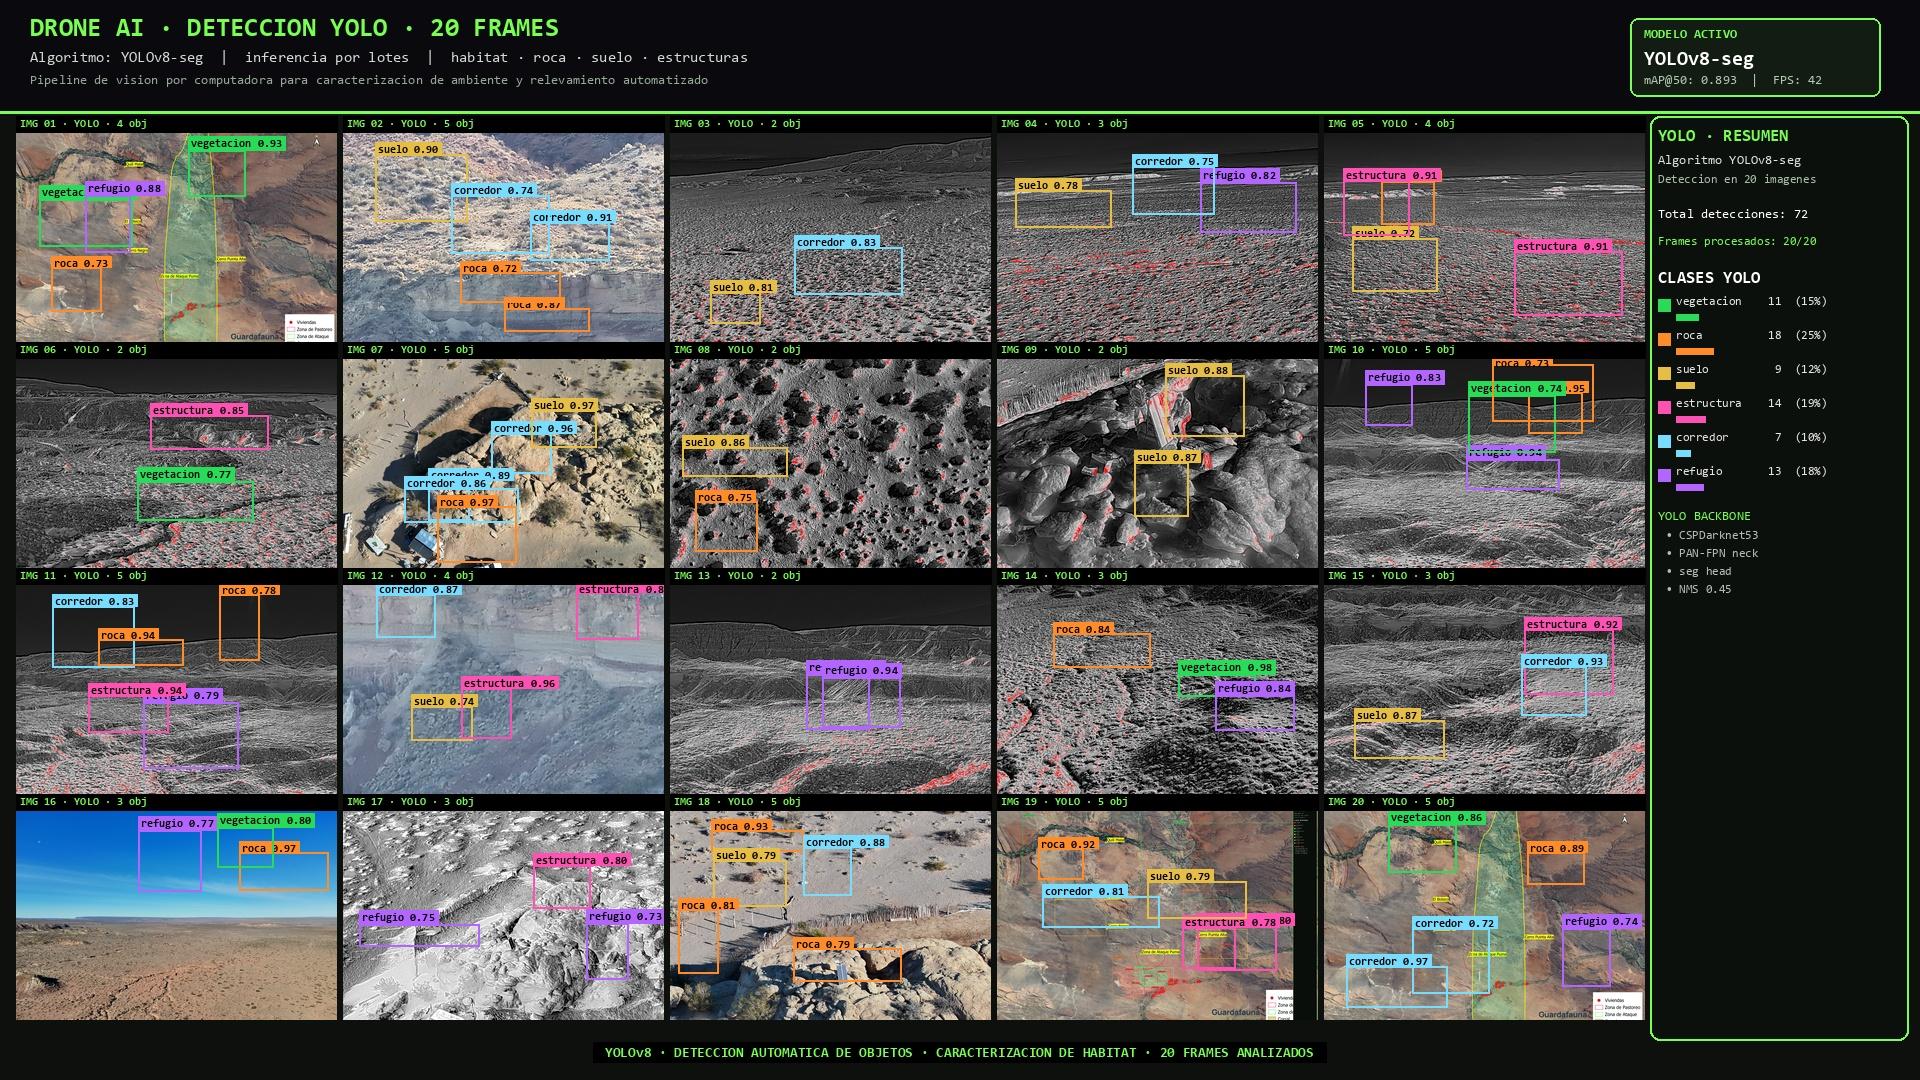This screenshot has height=1080, width=1920.
Task: Click the 'corredor 0.91' detection label
Action: 572,217
